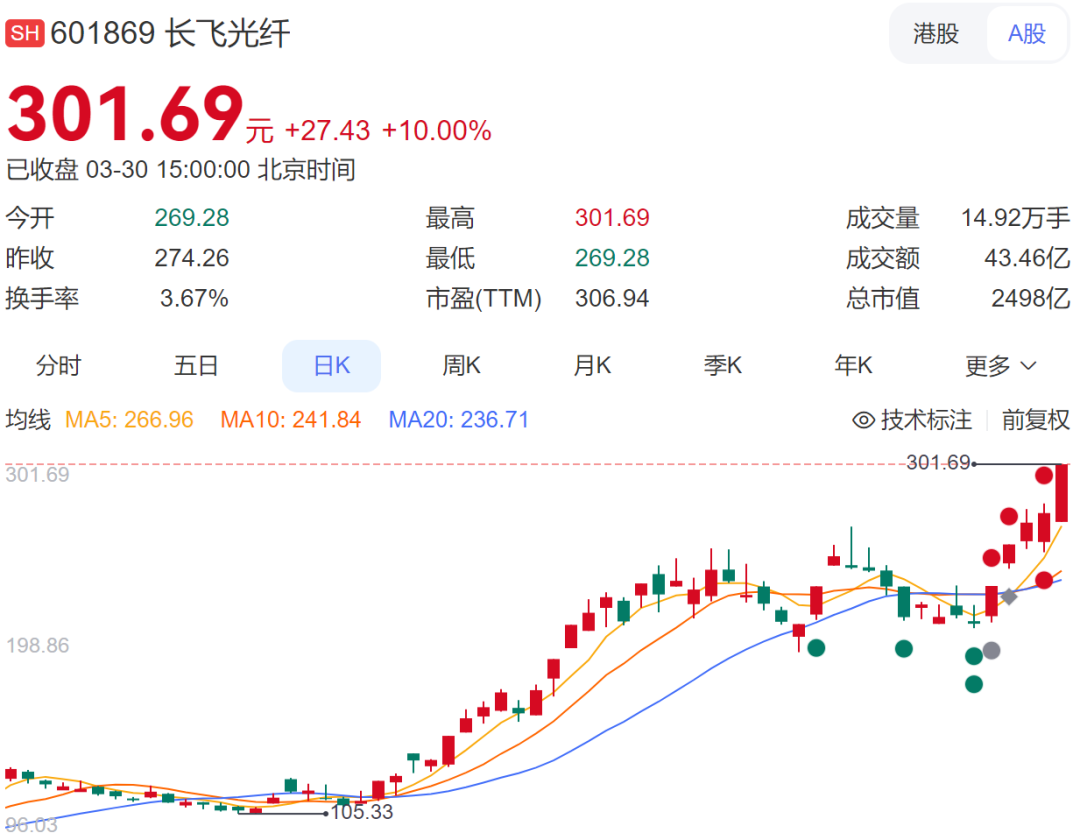The width and height of the screenshot is (1080, 833).
Task: Click the tall final red candlestick
Action: [1061, 493]
